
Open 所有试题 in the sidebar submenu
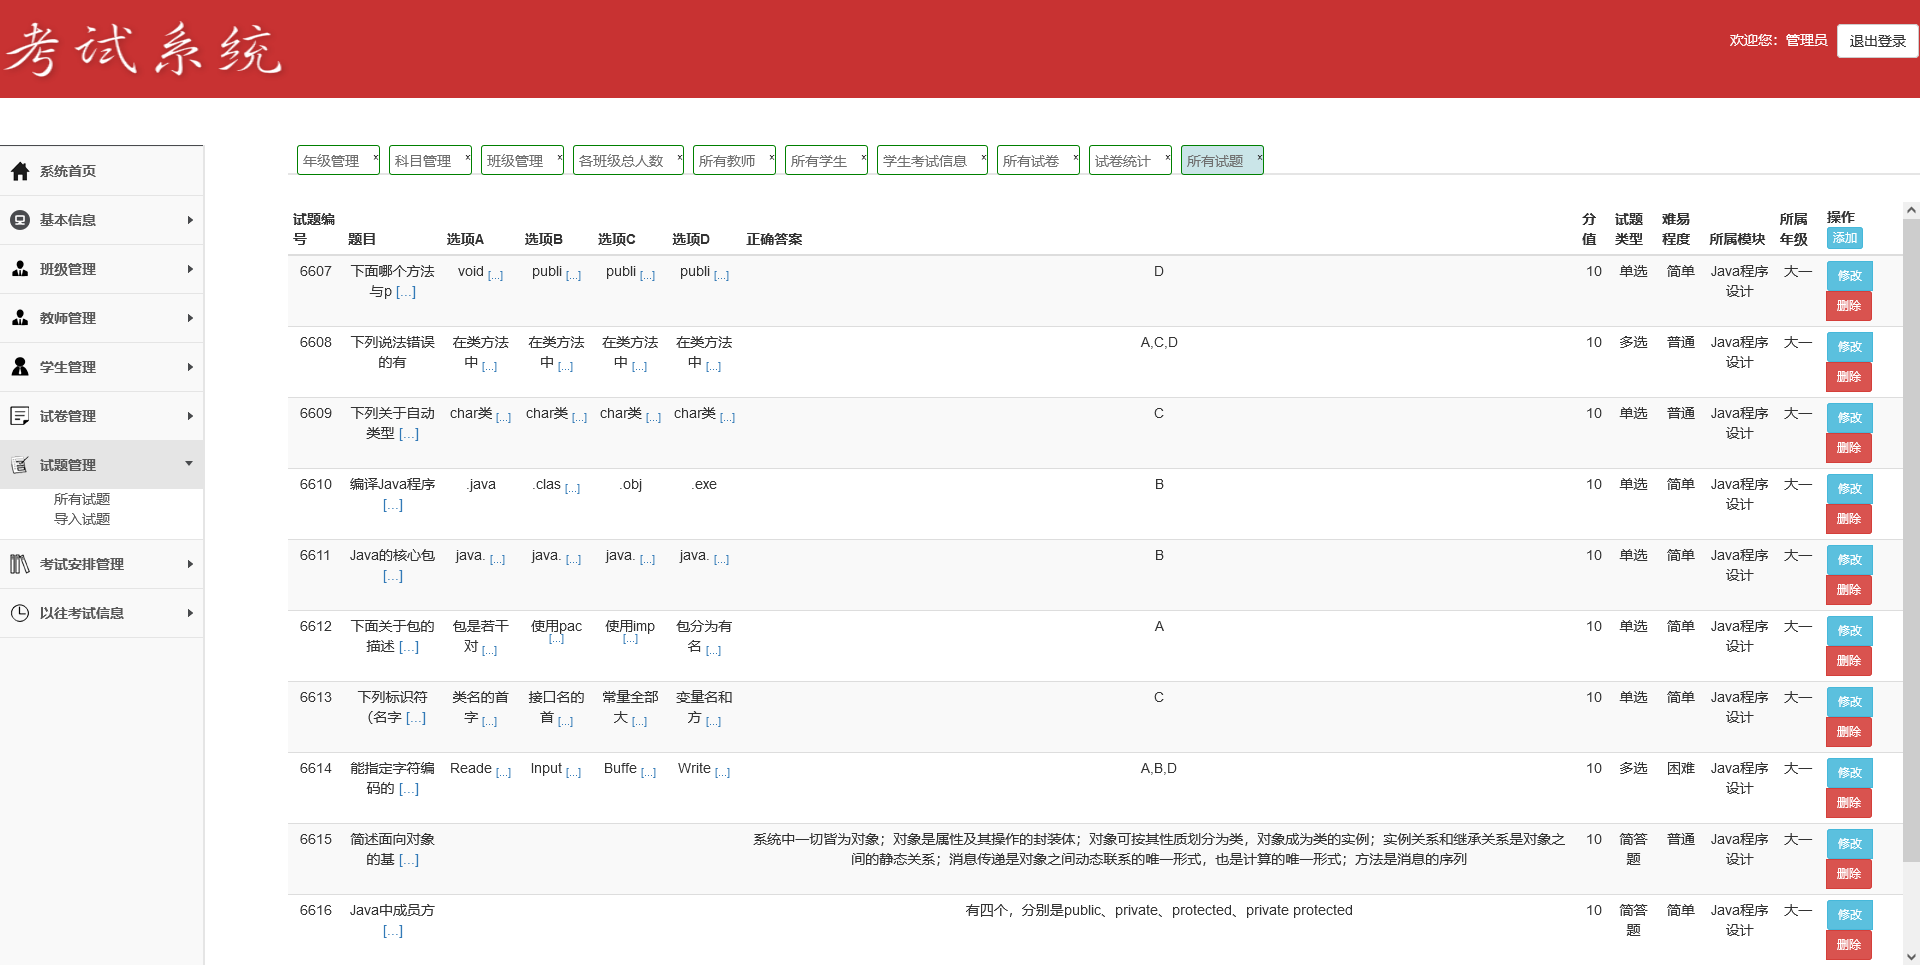[x=82, y=499]
